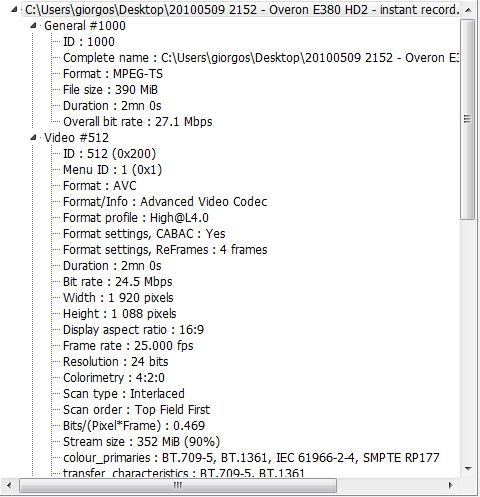The width and height of the screenshot is (480, 497).
Task: Click the vertical scrollbar down arrow
Action: (468, 469)
